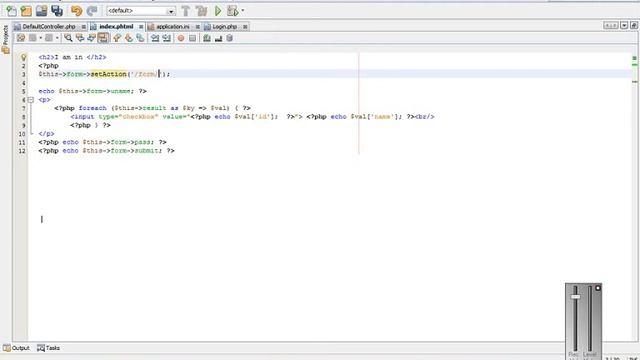The width and height of the screenshot is (640, 360).
Task: Click the Uncomment icon in editor toolbar
Action: pos(218,38)
